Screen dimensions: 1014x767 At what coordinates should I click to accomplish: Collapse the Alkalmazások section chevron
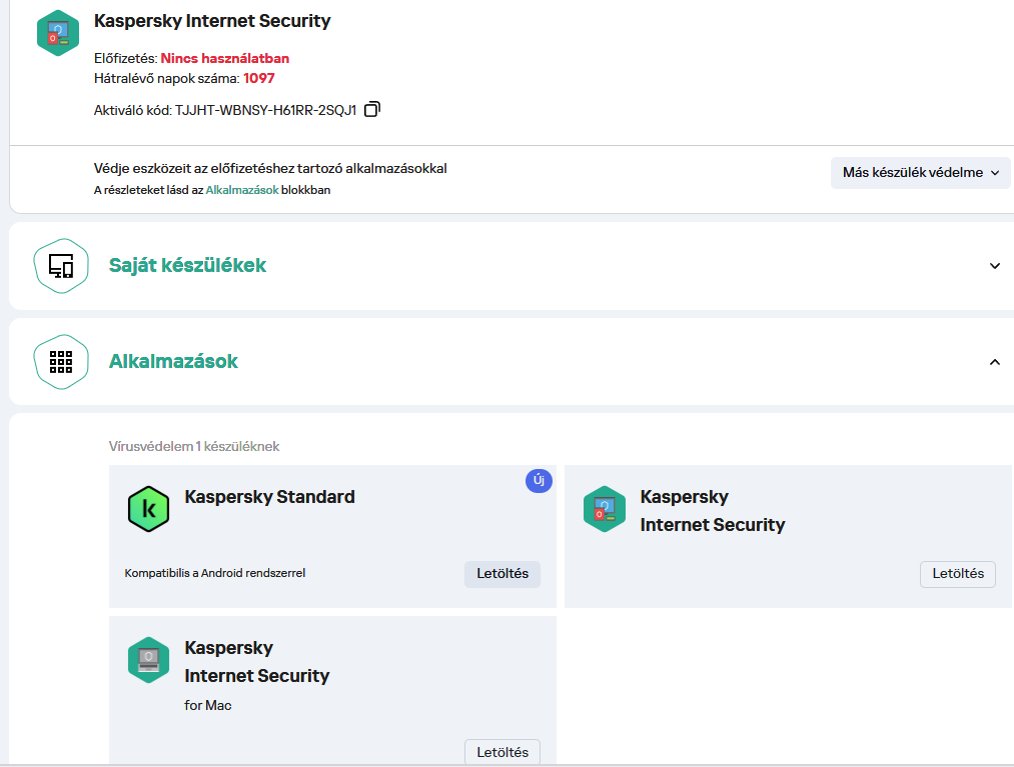[995, 362]
